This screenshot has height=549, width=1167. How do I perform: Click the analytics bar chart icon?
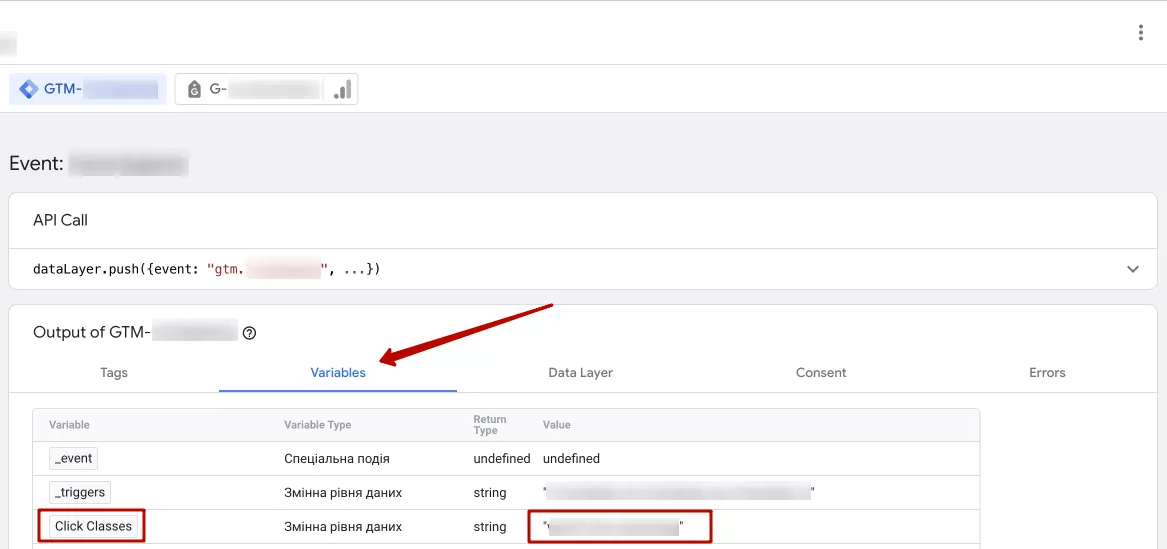(342, 89)
